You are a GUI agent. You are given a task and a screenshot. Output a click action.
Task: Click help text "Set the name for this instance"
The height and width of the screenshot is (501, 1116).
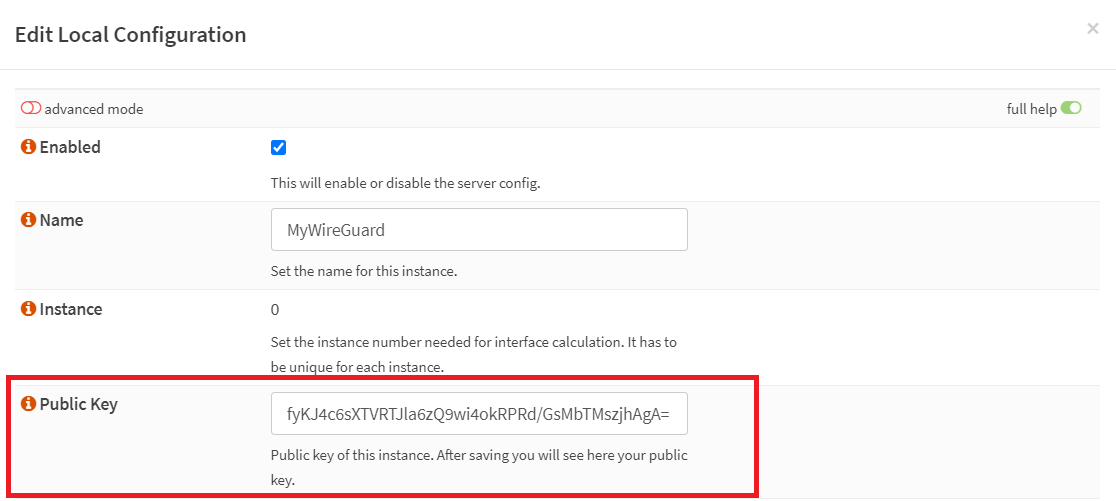click(x=363, y=272)
